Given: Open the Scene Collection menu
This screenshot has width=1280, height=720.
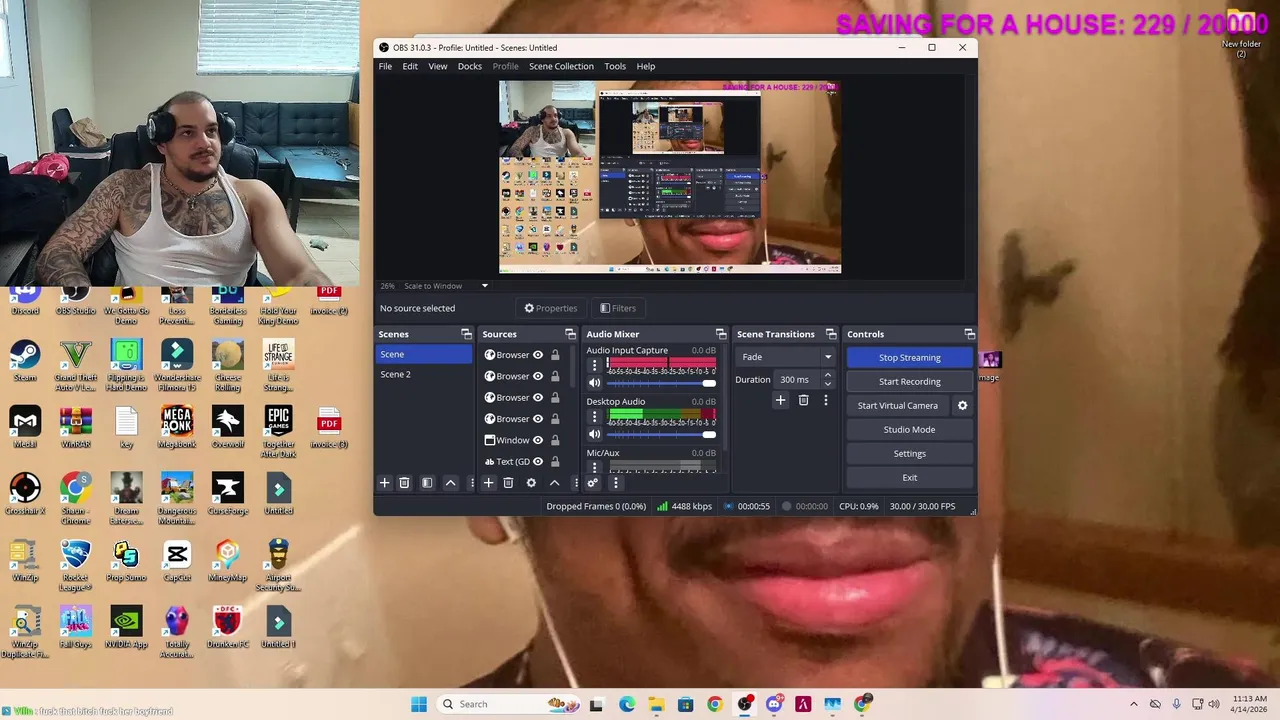Looking at the screenshot, I should pyautogui.click(x=561, y=66).
